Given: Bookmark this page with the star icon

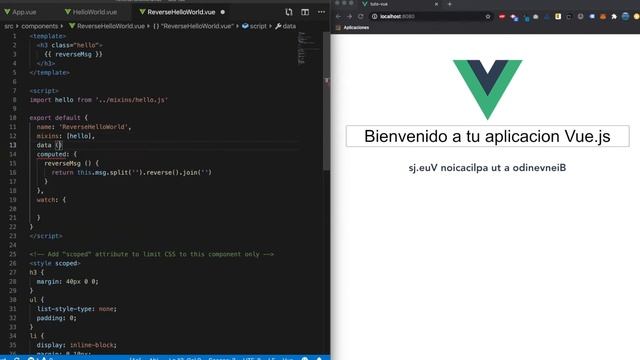Looking at the screenshot, I should (488, 16).
